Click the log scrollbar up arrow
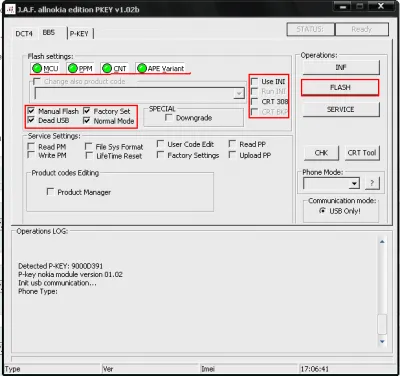The image size is (400, 376). [x=382, y=241]
